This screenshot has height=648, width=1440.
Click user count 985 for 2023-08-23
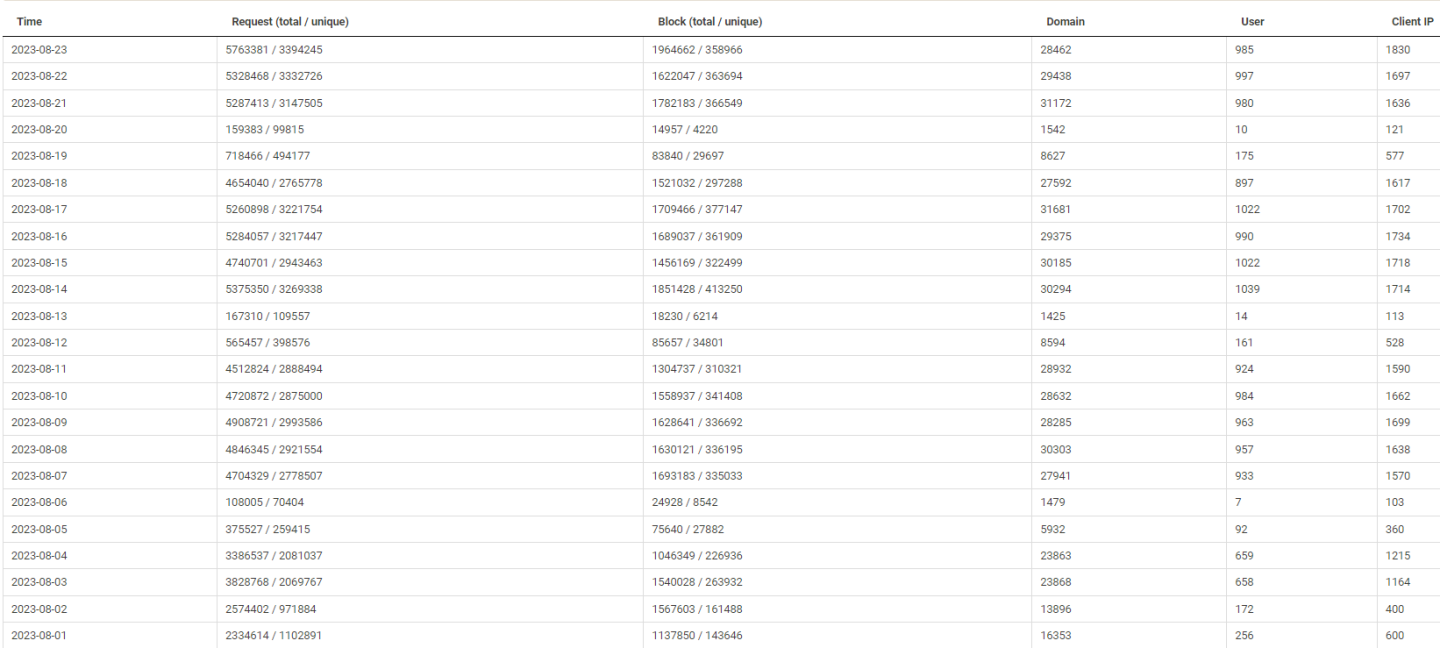[1242, 48]
